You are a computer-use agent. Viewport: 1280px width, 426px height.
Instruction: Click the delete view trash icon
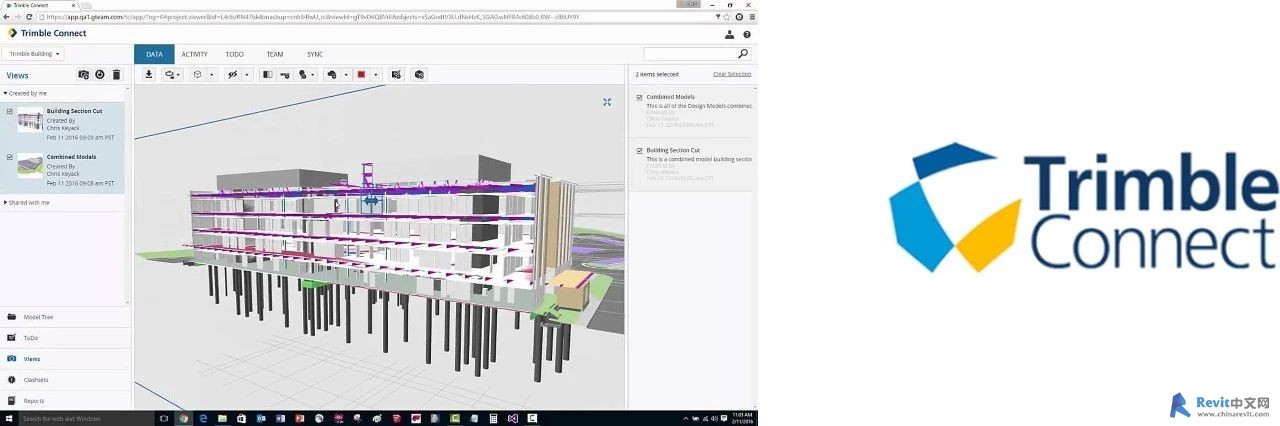(x=116, y=74)
